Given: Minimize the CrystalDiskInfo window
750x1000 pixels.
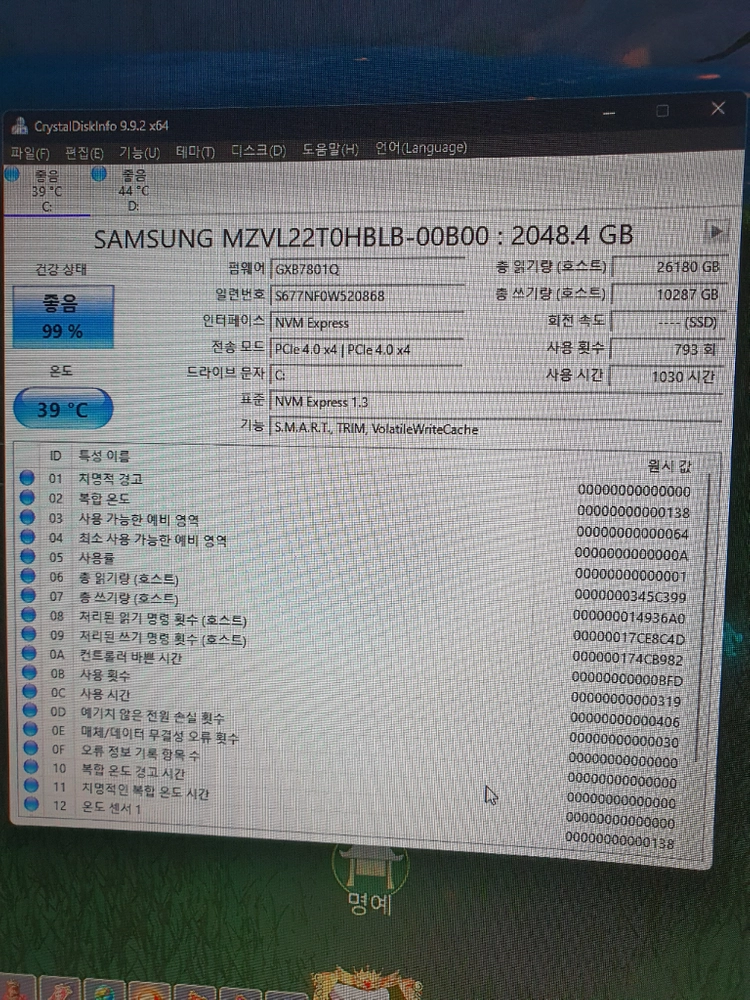Looking at the screenshot, I should 608,113.
